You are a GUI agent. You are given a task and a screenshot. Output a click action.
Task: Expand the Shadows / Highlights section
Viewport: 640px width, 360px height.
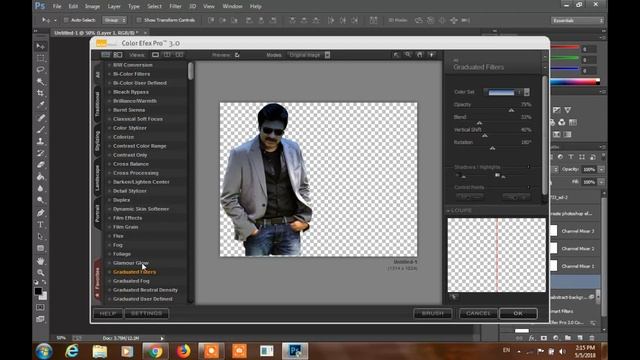[529, 167]
